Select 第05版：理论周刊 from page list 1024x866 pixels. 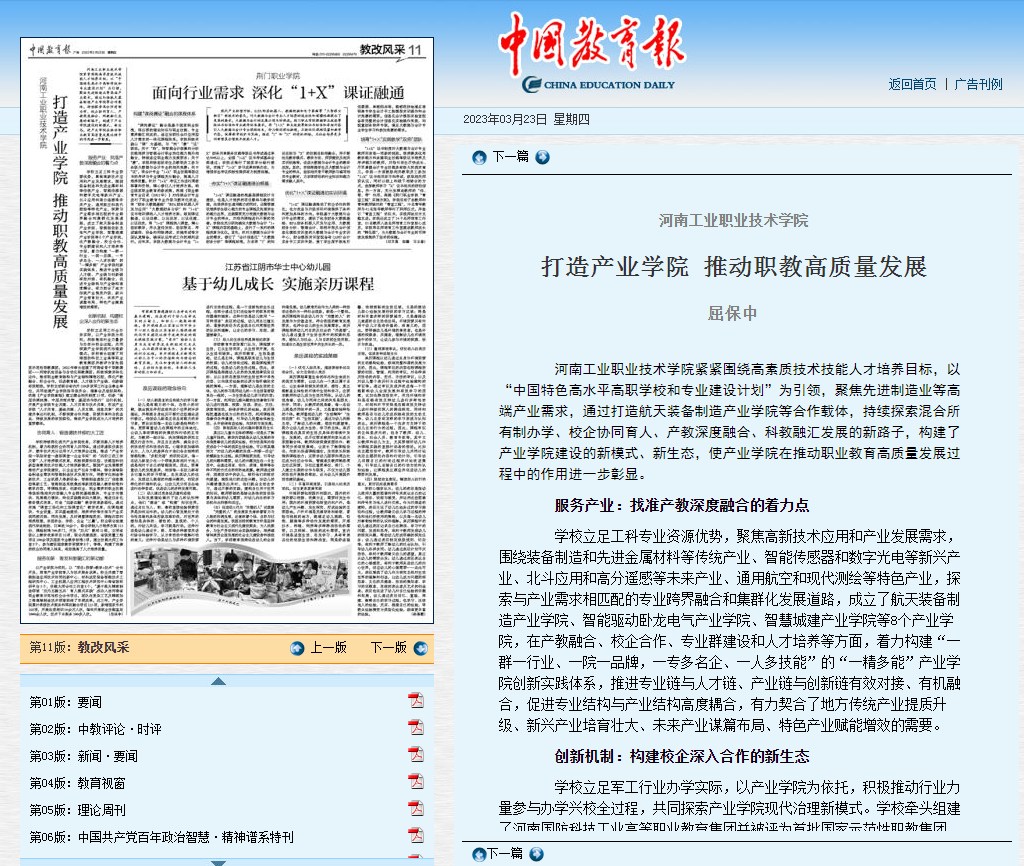78,810
